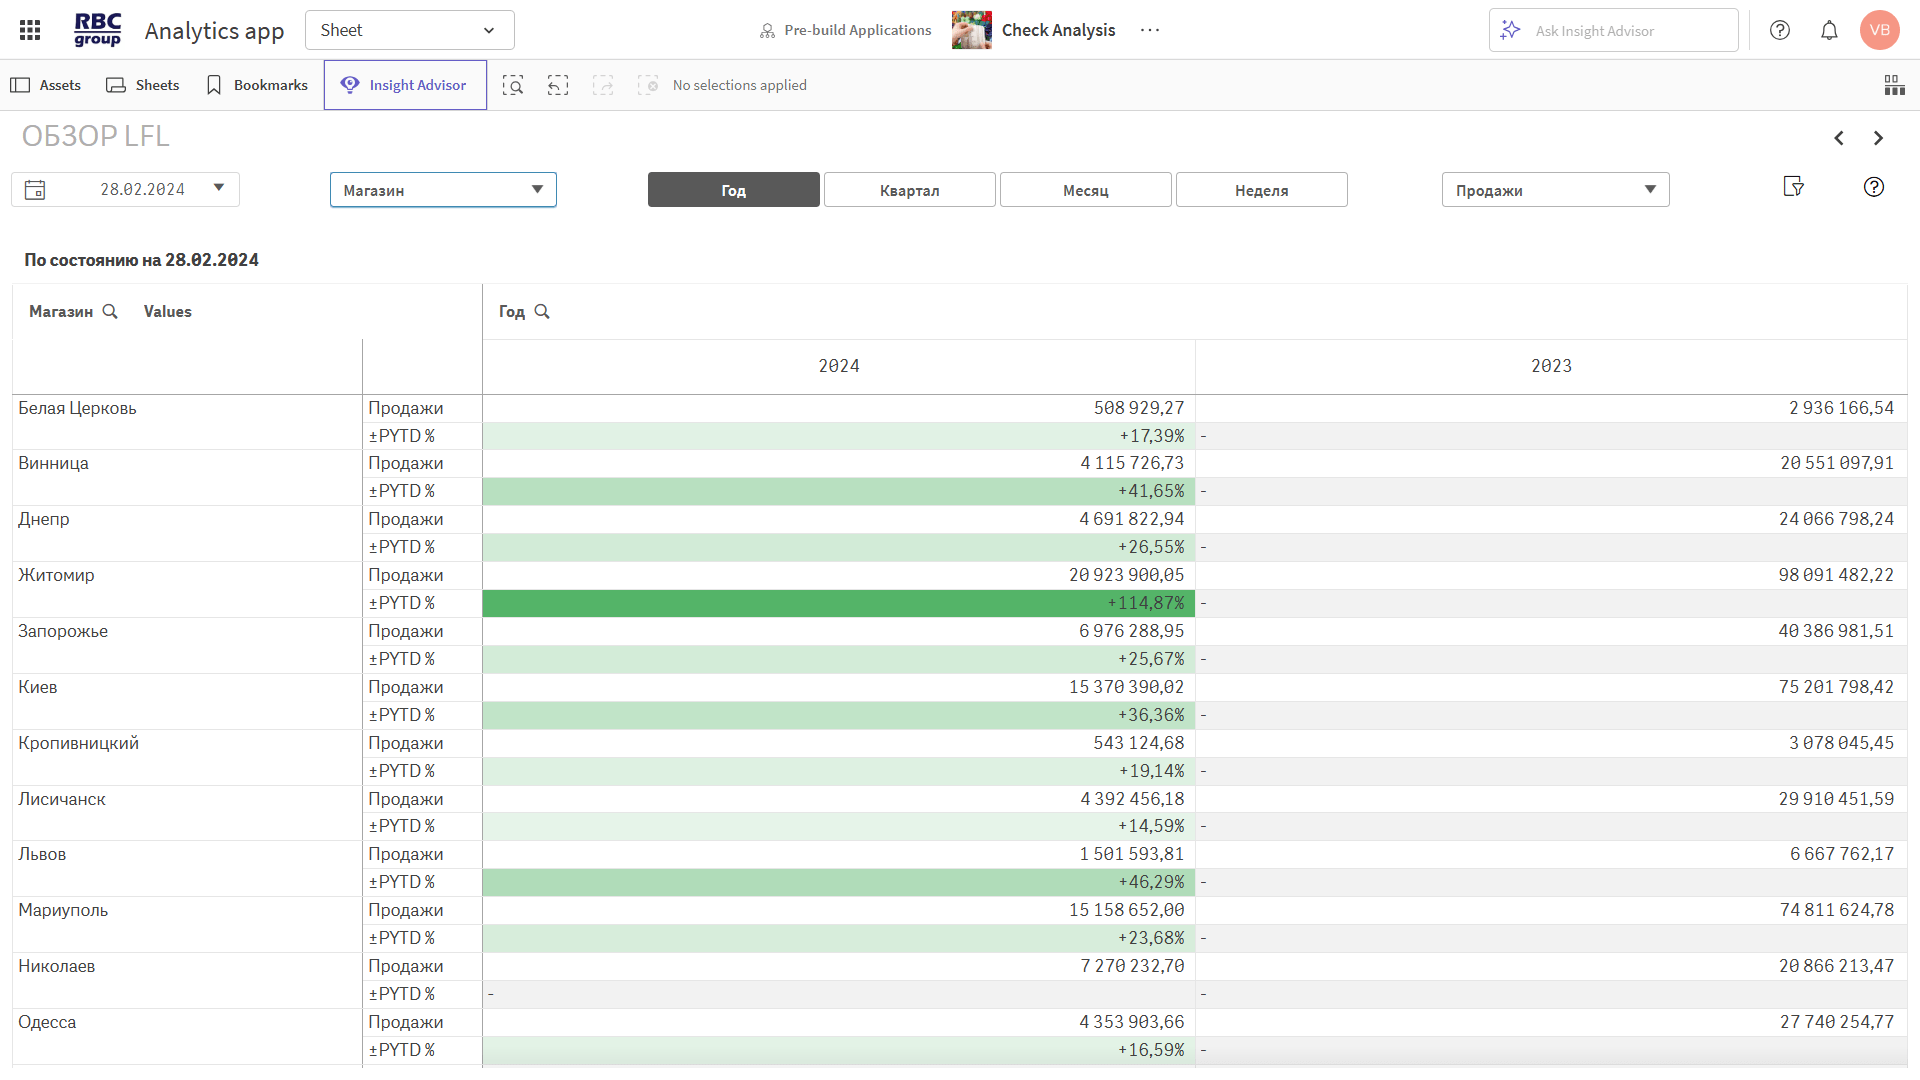Screen dimensions: 1920x1080
Task: Select the Неделя period toggle
Action: tap(1261, 190)
